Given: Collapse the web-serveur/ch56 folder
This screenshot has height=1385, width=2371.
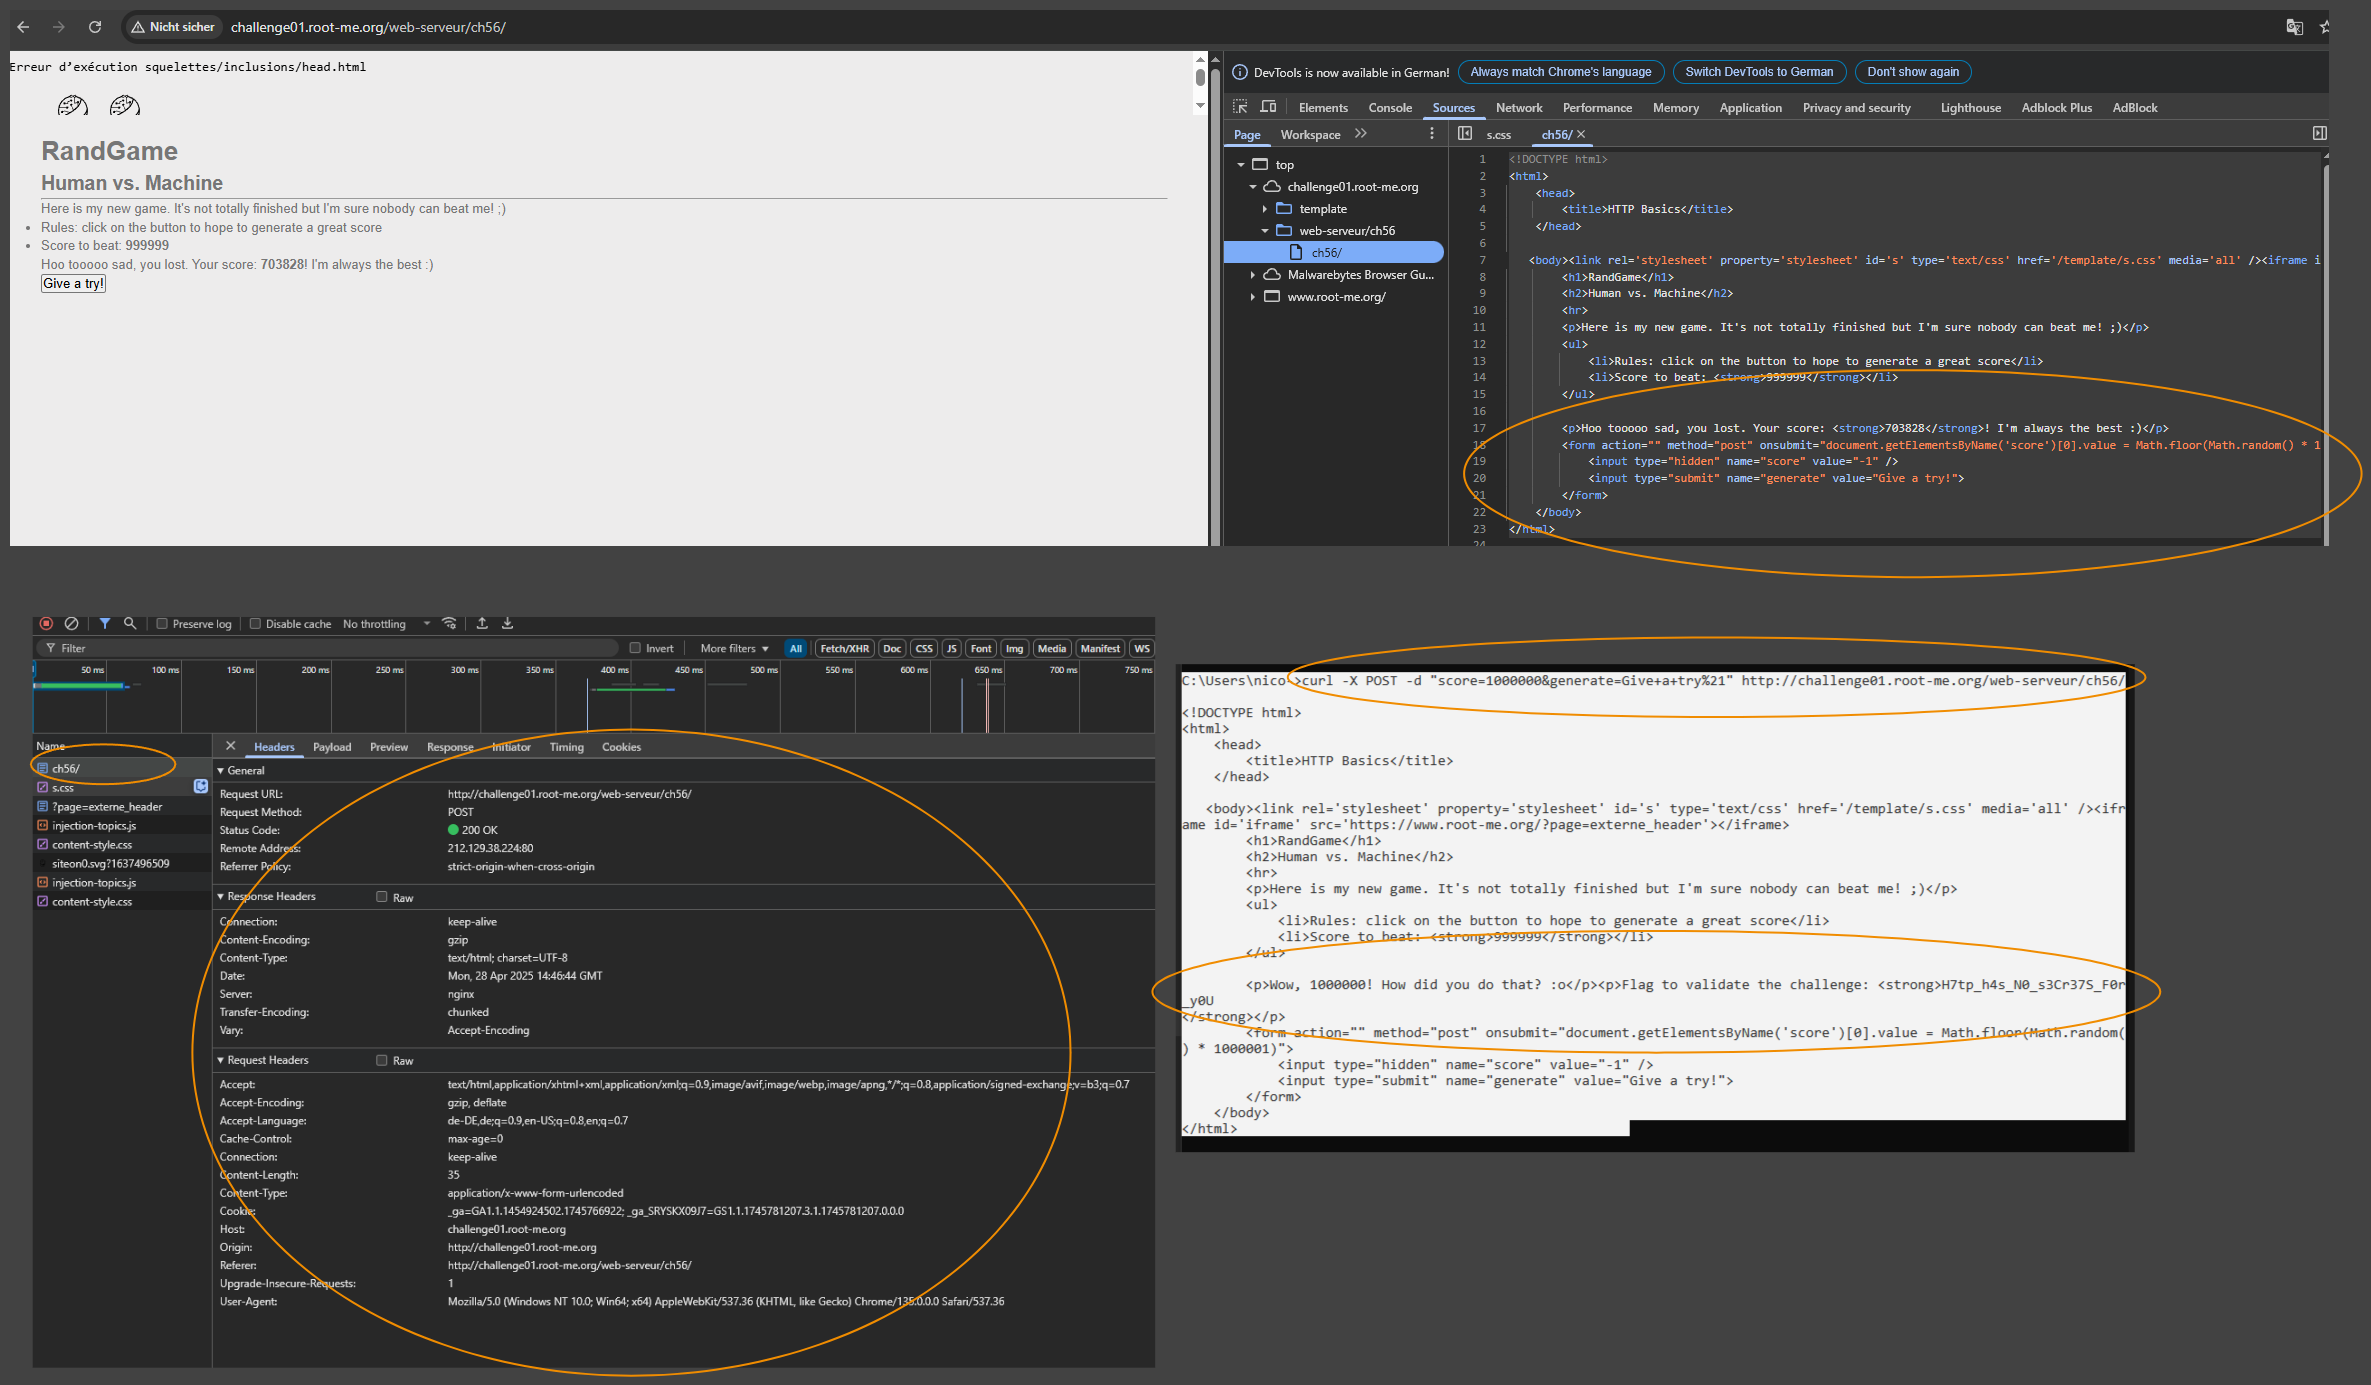Looking at the screenshot, I should [1265, 231].
